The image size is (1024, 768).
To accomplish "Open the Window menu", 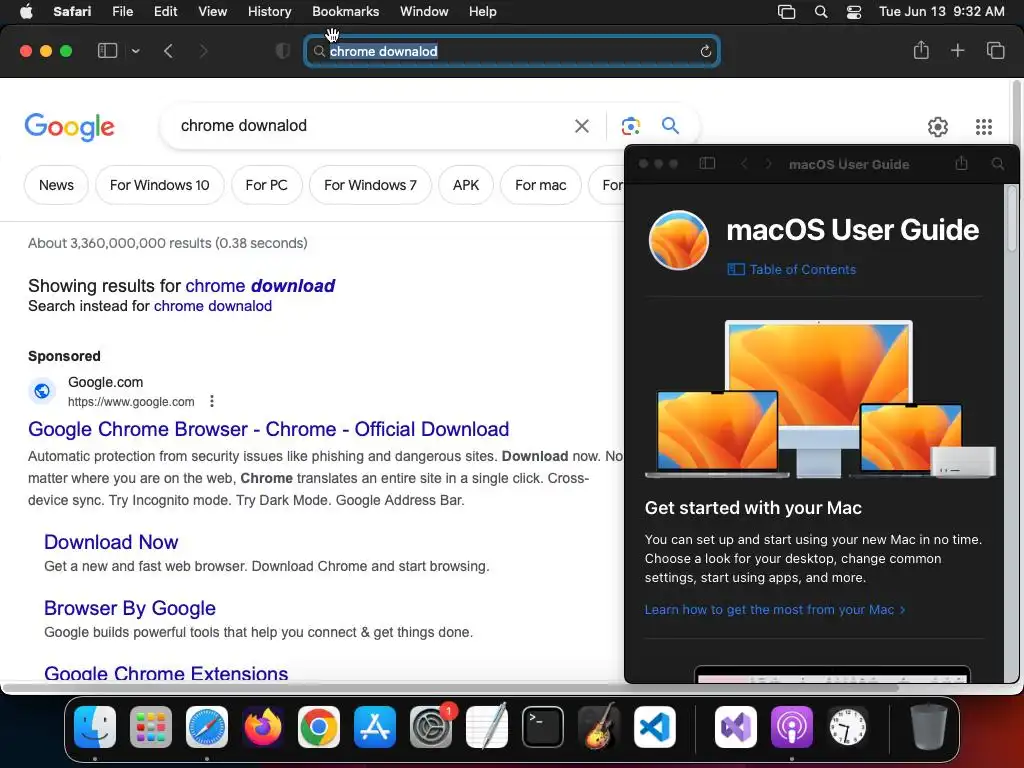I will pyautogui.click(x=424, y=11).
